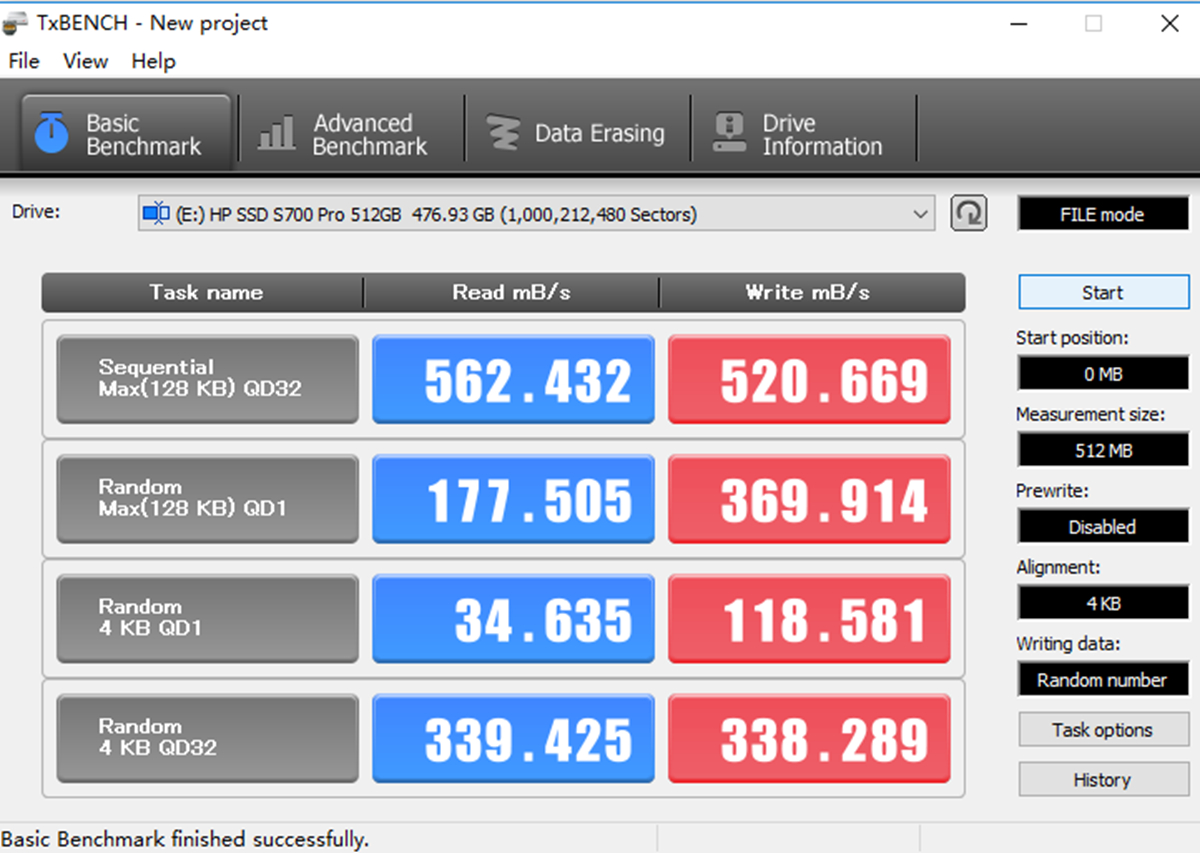Toggle the FILE mode button
Screen dimensions: 1200x853
[1103, 214]
